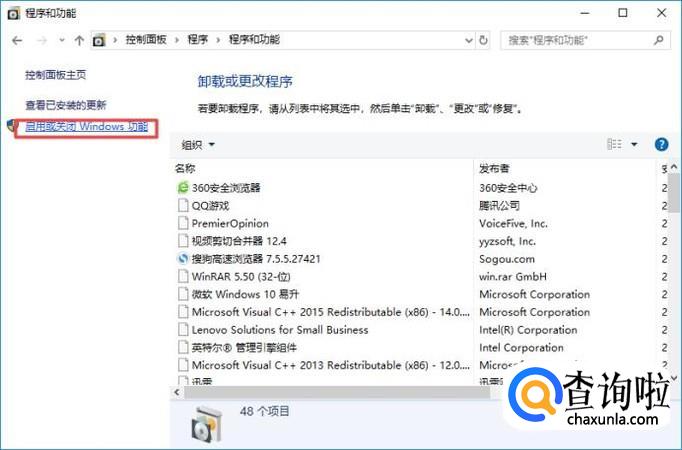
Task: Click the QQ游戏 file icon
Action: click(x=183, y=206)
